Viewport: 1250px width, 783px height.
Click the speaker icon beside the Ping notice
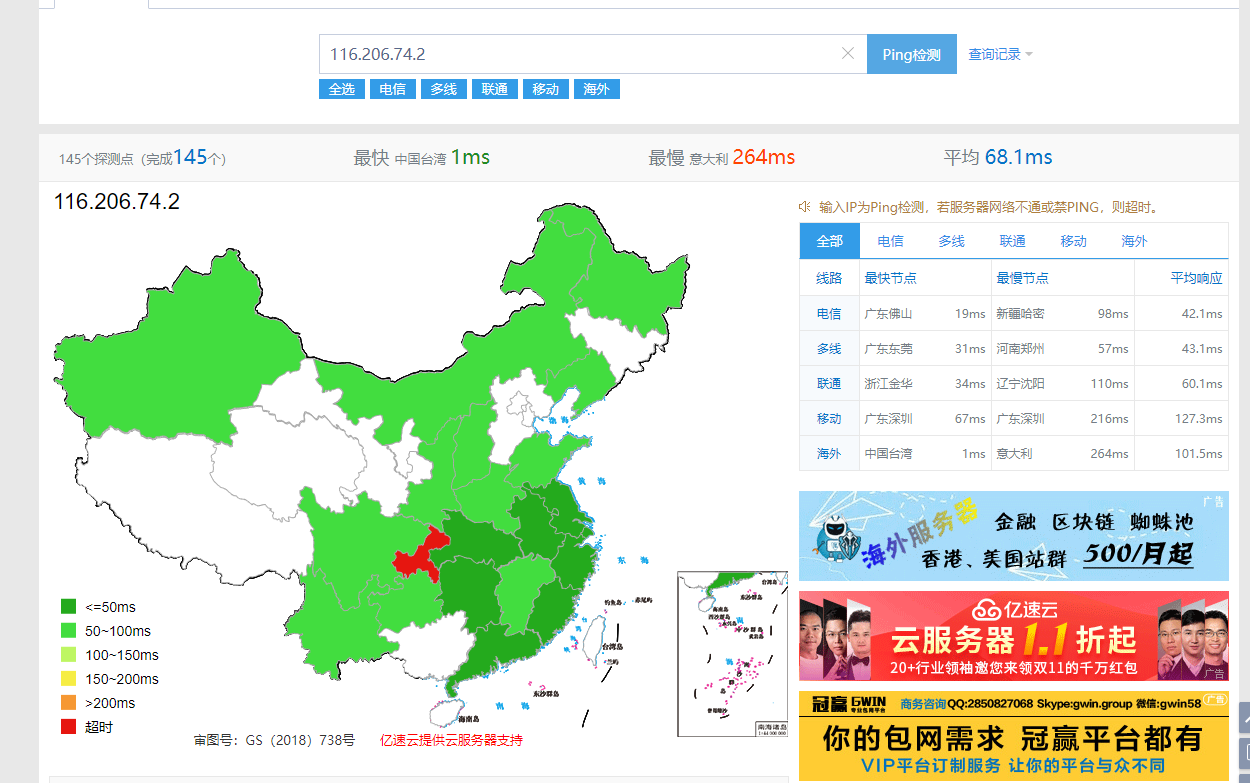click(804, 207)
